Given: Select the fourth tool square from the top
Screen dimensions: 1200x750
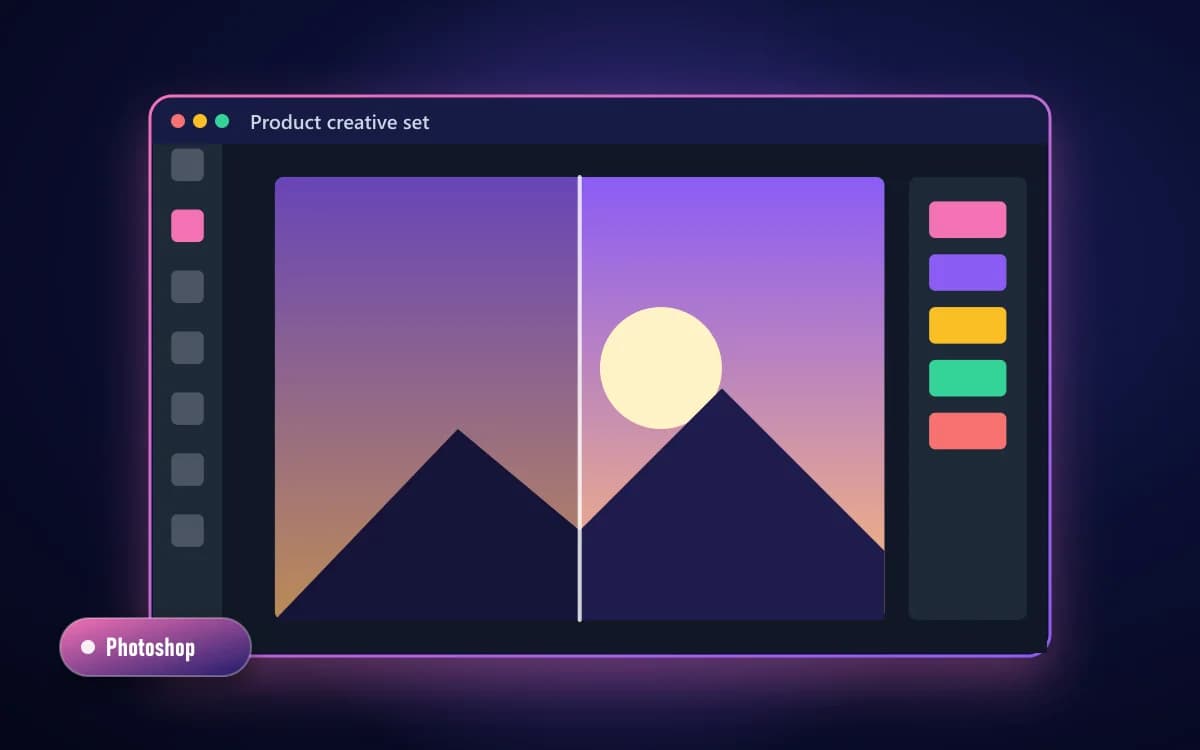Looking at the screenshot, I should [187, 348].
